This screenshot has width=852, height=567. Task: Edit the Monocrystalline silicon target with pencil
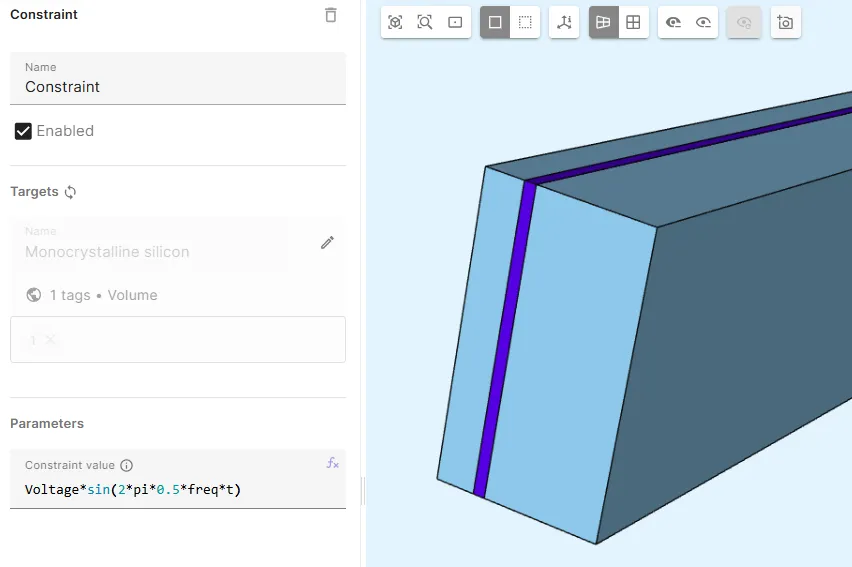[327, 243]
